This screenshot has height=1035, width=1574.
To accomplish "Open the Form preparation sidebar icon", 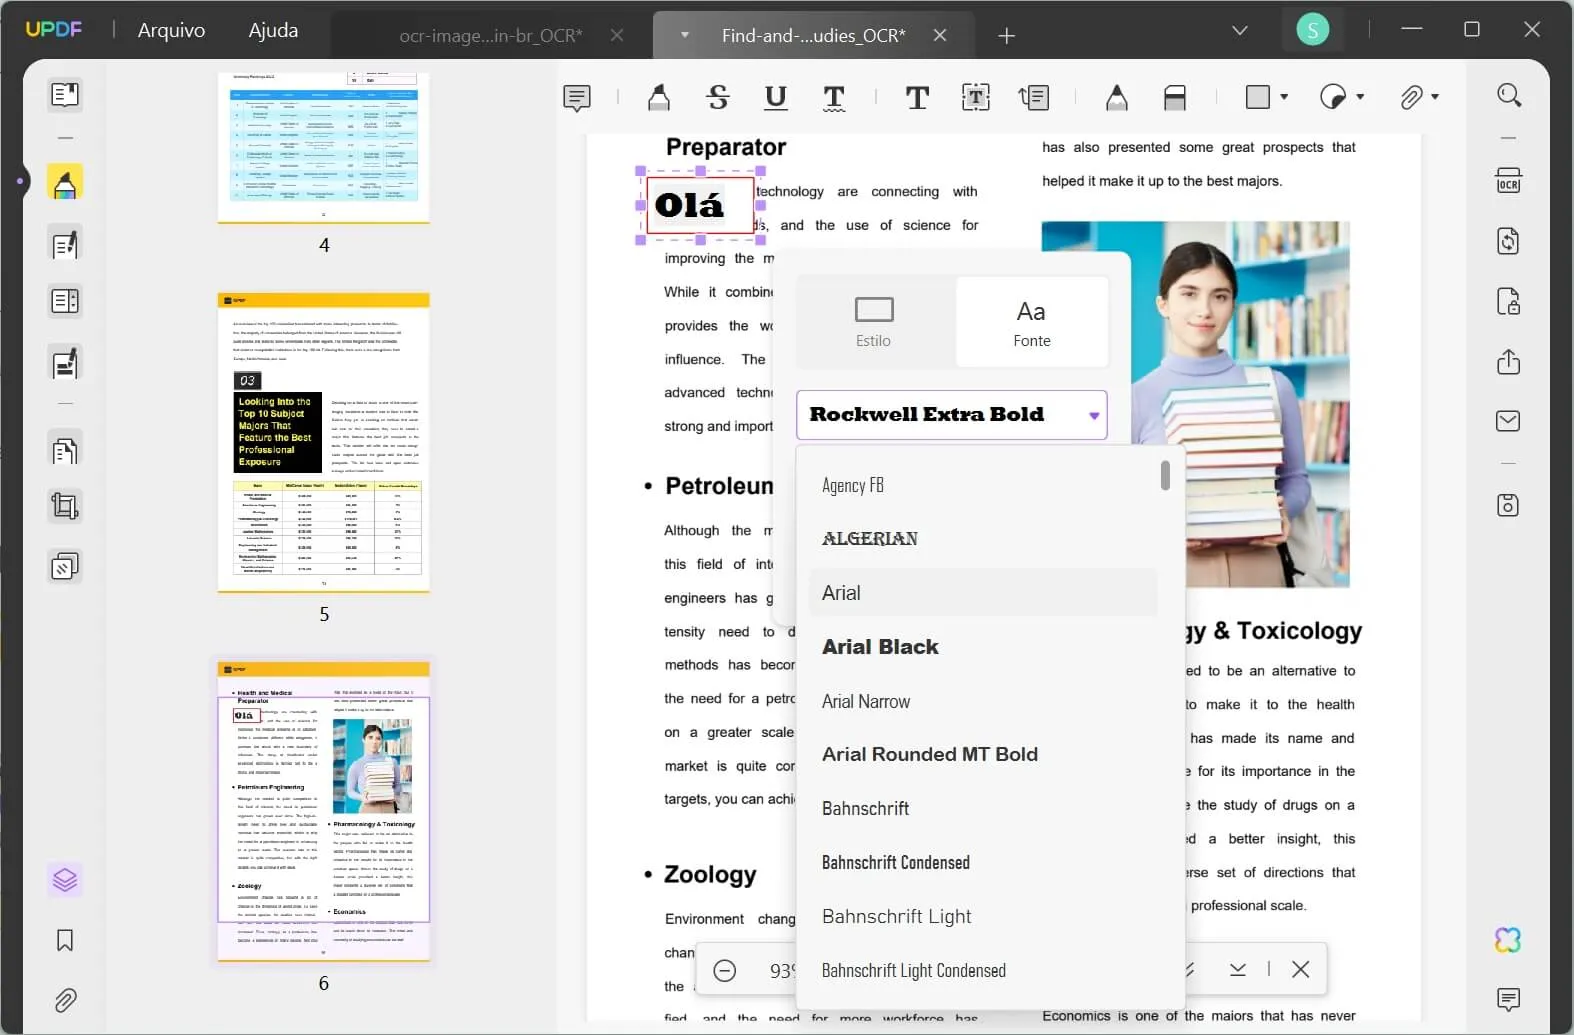I will coord(65,301).
